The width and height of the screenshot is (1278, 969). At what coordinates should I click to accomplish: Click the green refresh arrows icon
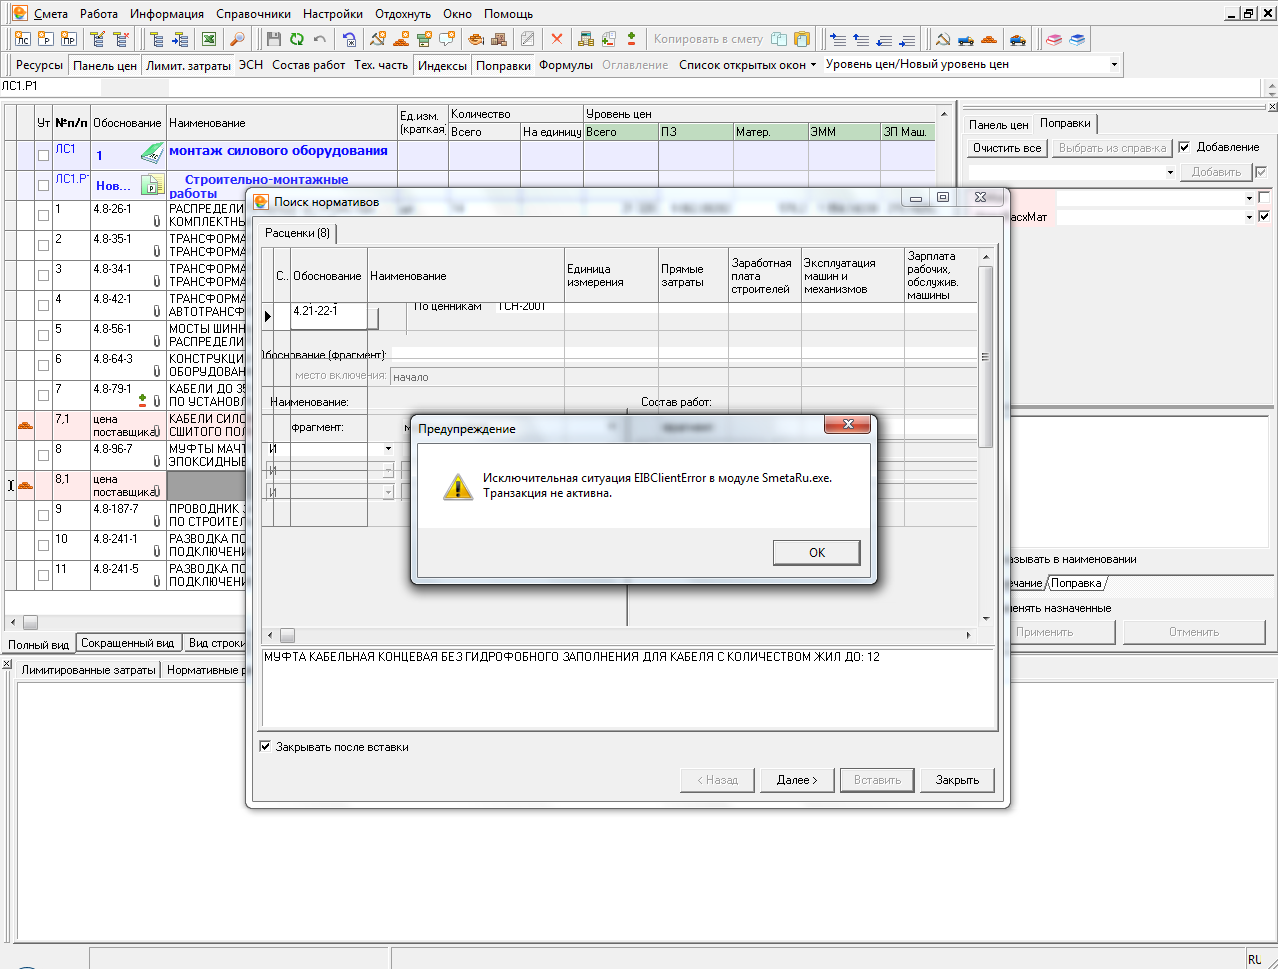[297, 39]
